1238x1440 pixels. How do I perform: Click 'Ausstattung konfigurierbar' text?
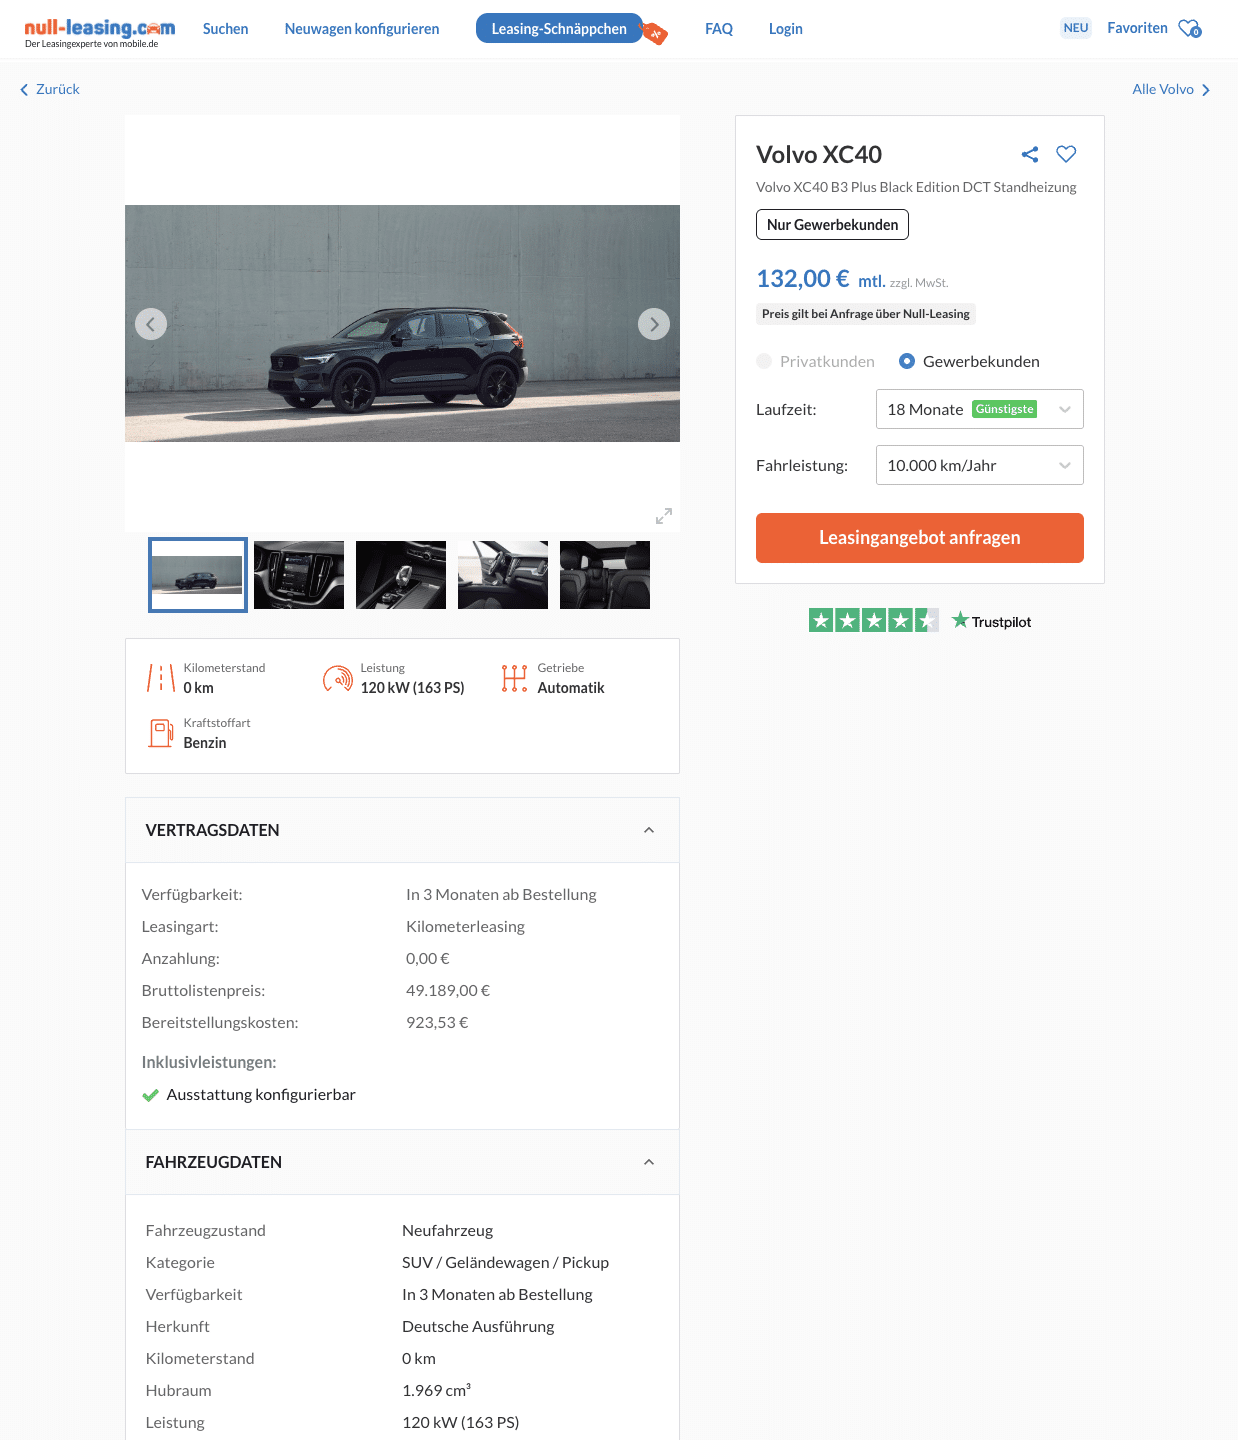point(261,1095)
